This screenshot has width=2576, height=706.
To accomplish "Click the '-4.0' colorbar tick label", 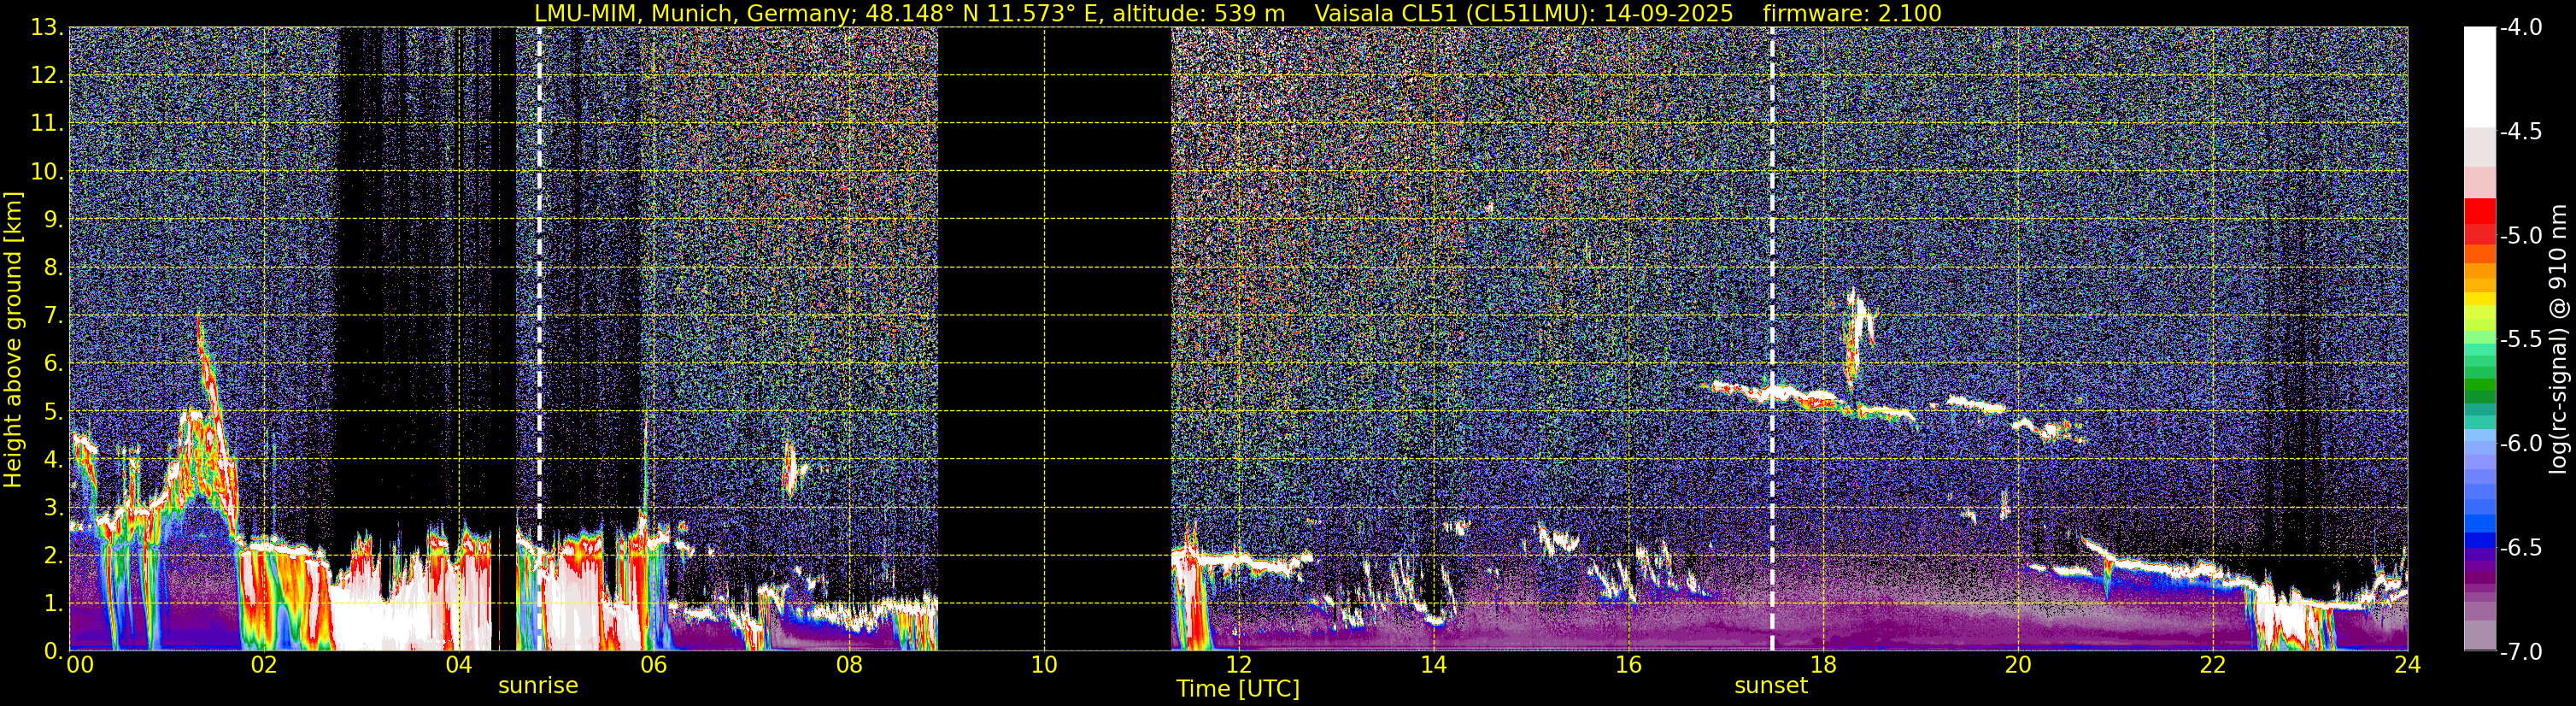I will 2521,27.
